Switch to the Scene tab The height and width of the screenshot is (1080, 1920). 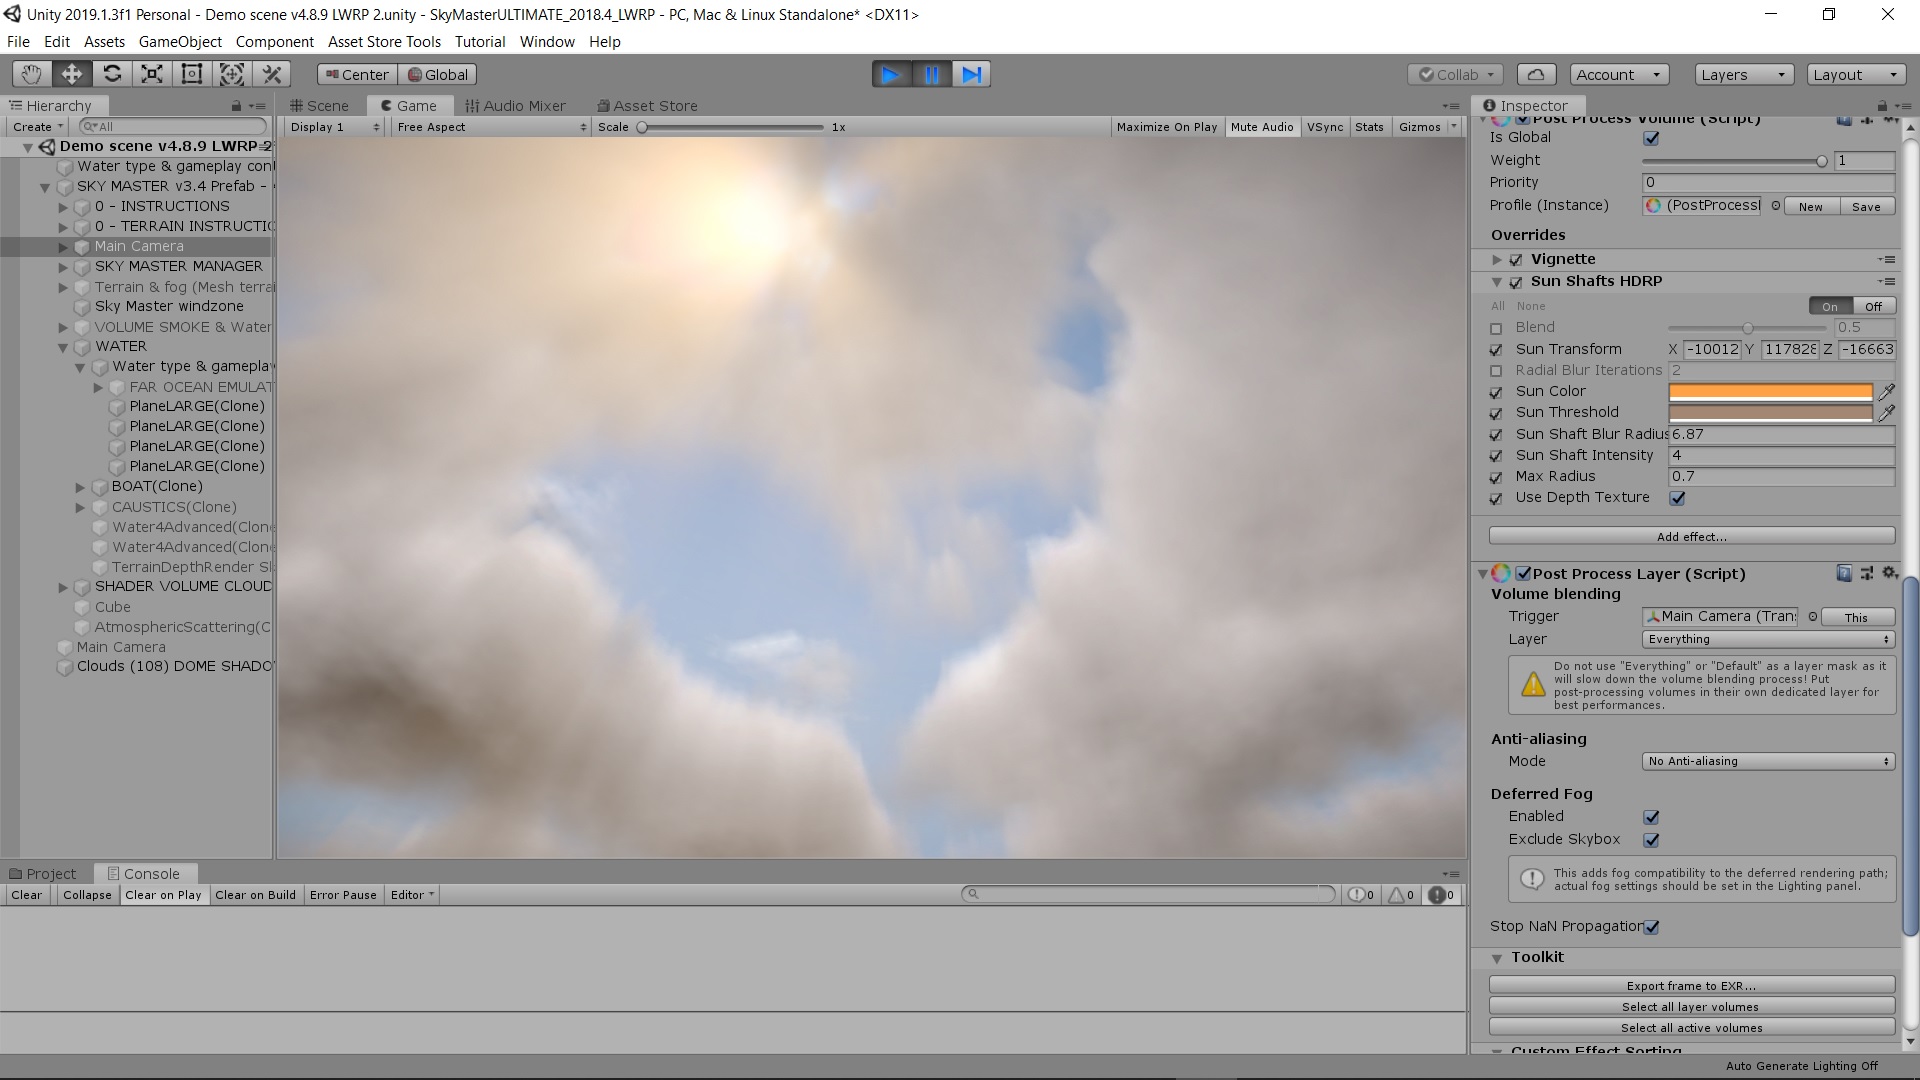click(319, 105)
